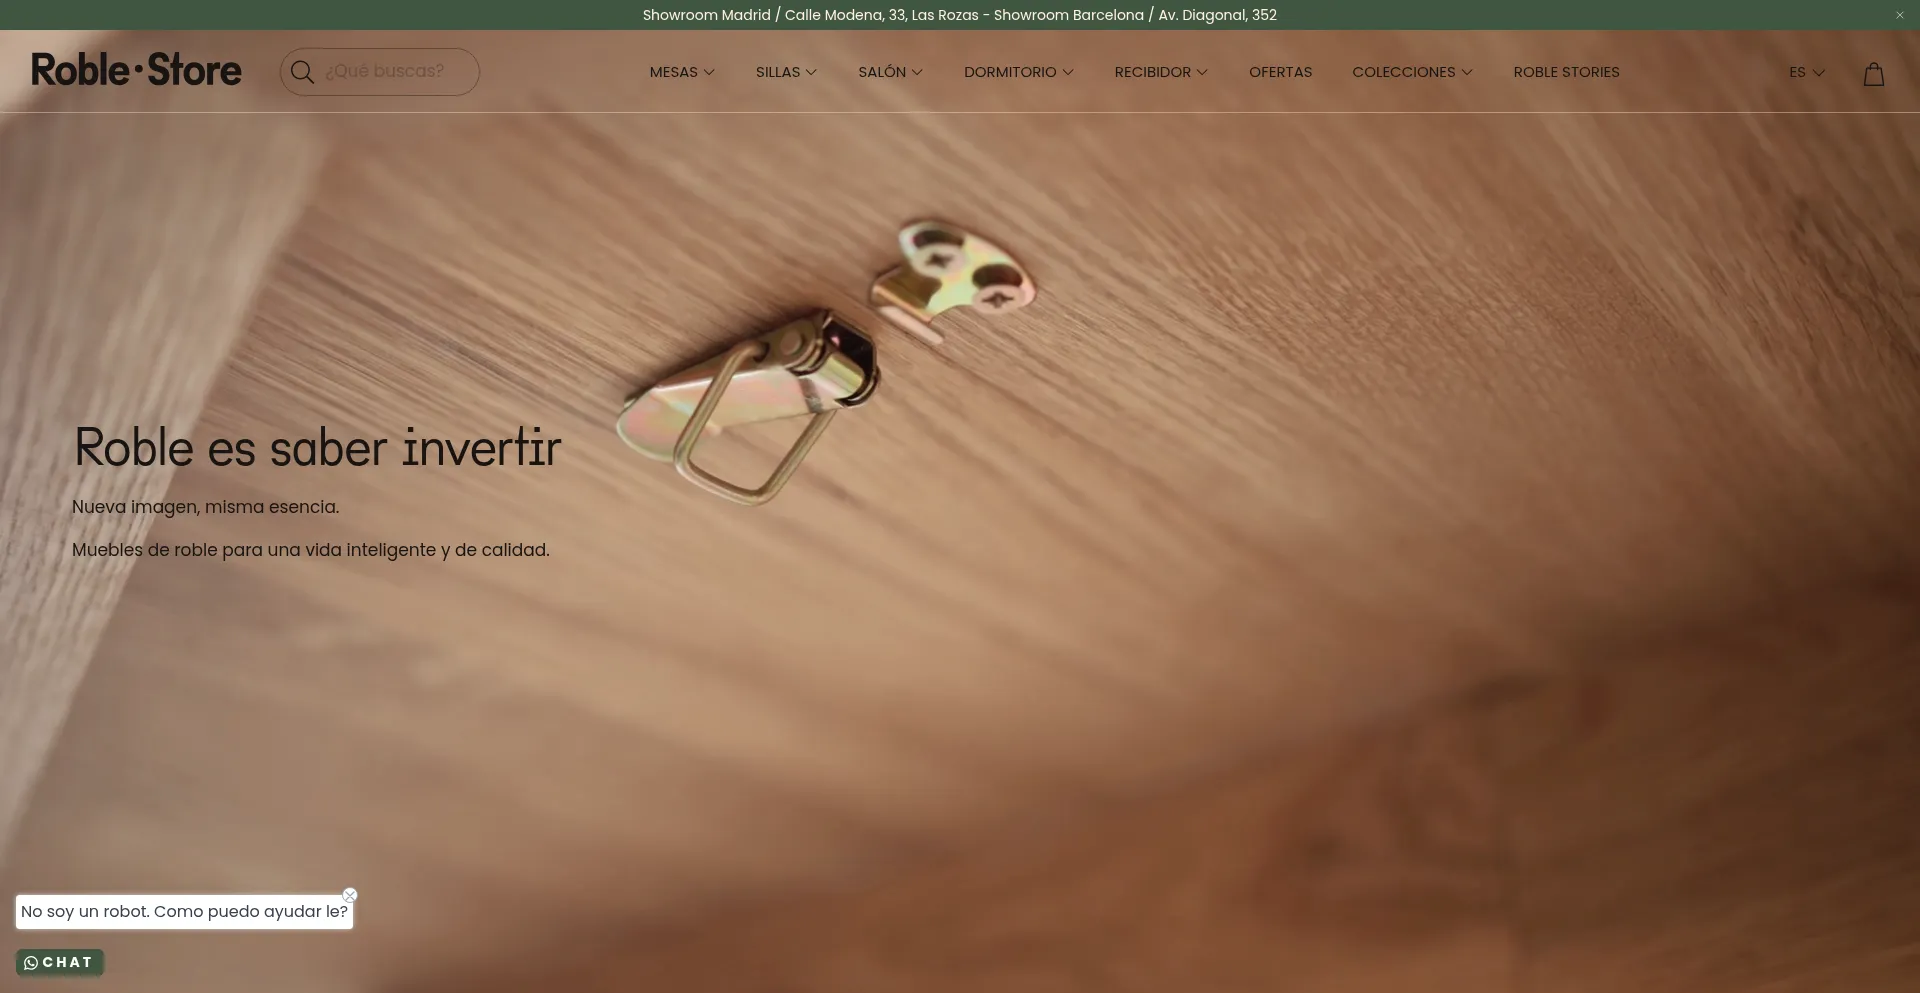This screenshot has width=1920, height=993.
Task: Dismiss the chat bubble message
Action: click(x=350, y=895)
